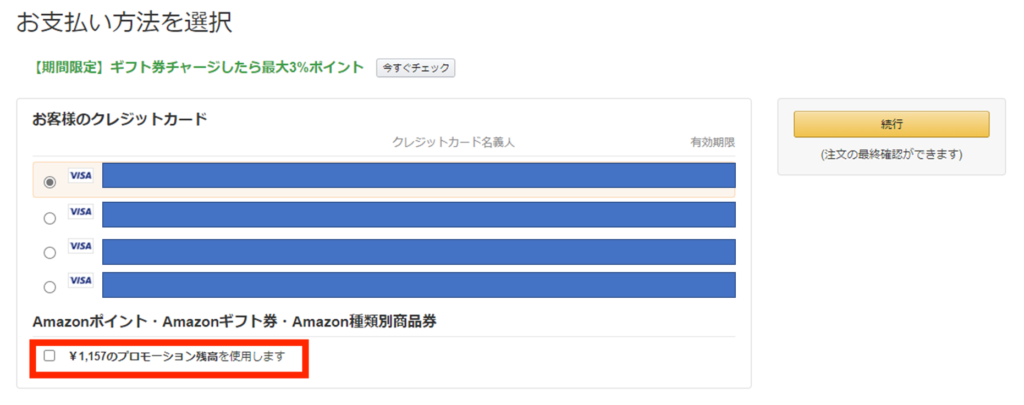The height and width of the screenshot is (405, 1024).
Task: Click the VISA logo of the first card
Action: point(81,176)
